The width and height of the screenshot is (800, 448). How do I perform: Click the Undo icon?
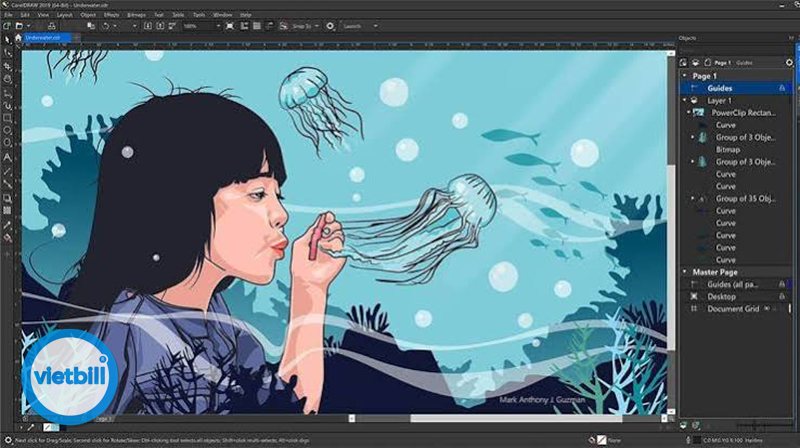tap(106, 26)
